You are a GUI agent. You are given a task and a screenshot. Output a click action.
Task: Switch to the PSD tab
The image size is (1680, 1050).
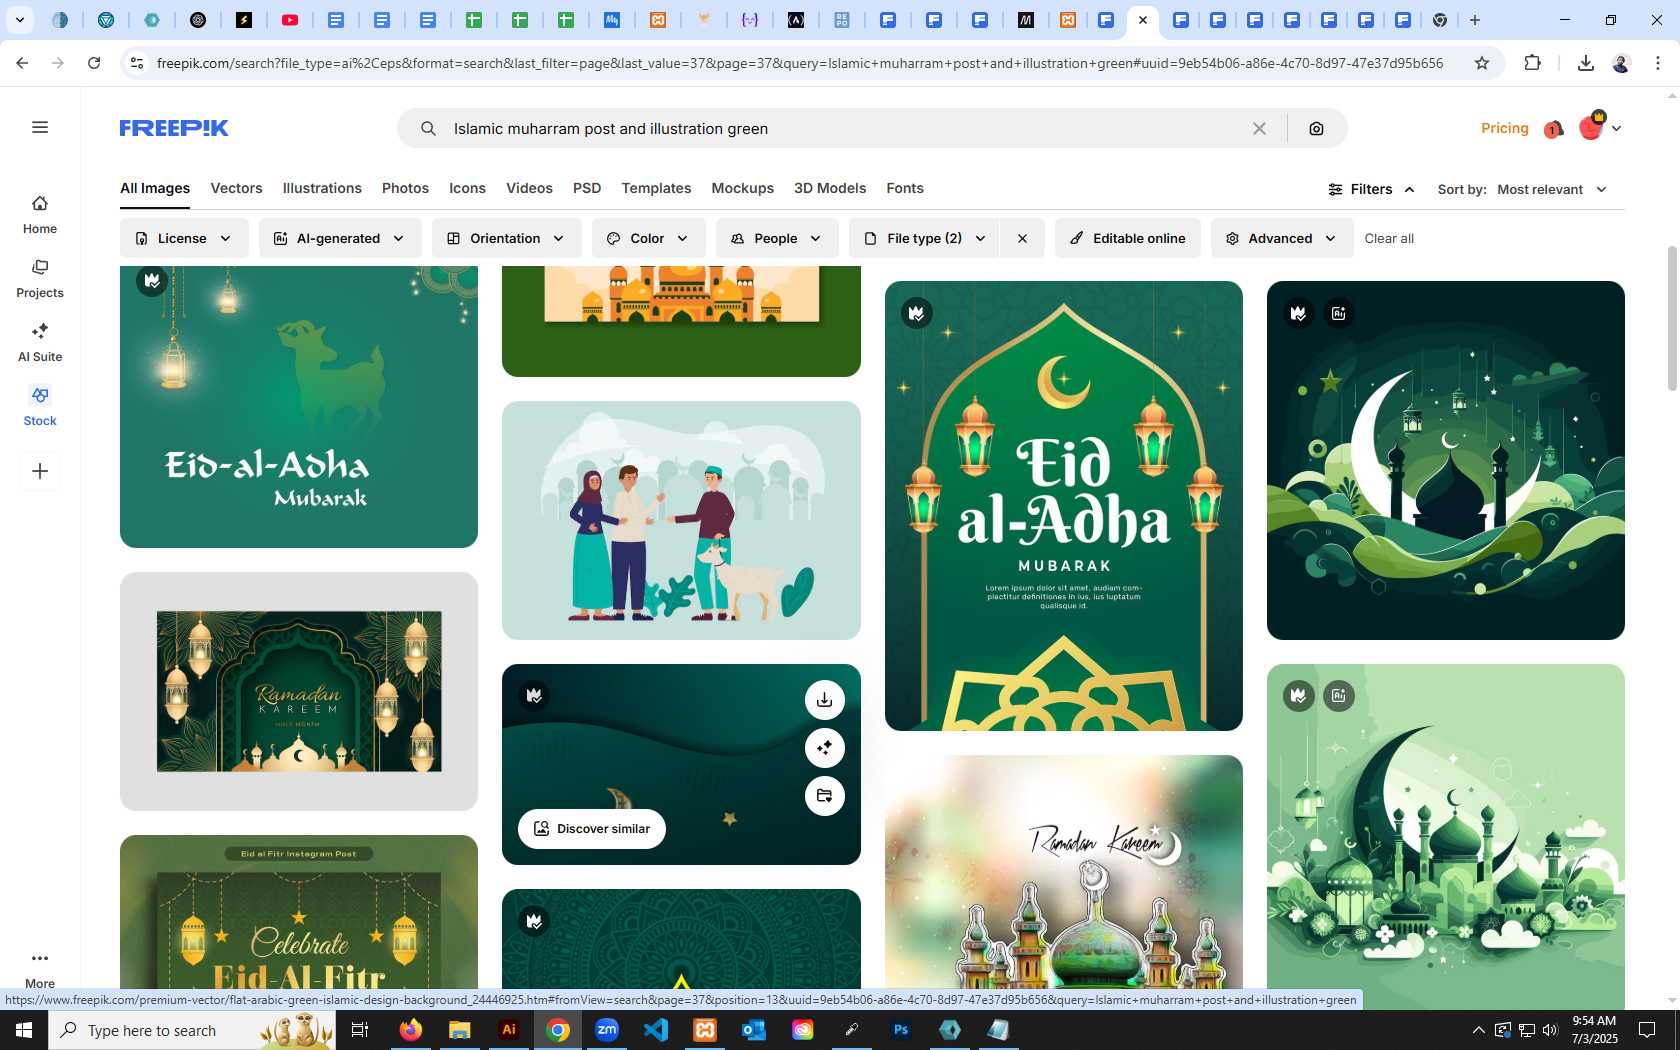point(587,188)
